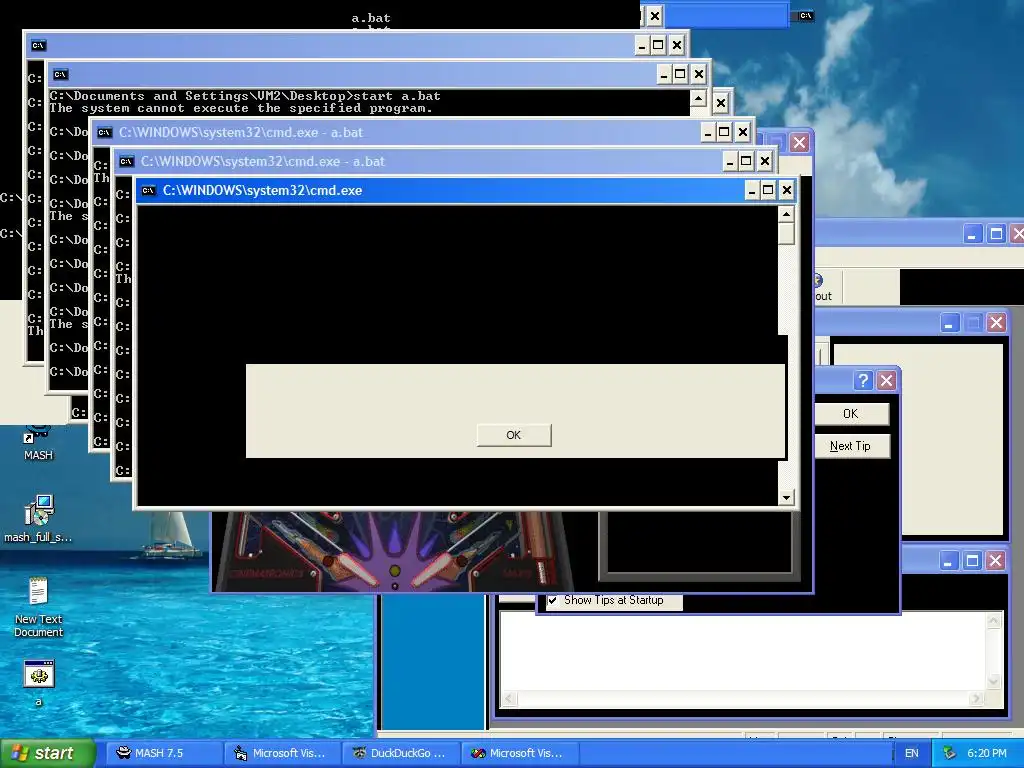1024x768 pixels.
Task: Click the 6:20 PM clock
Action: point(987,753)
